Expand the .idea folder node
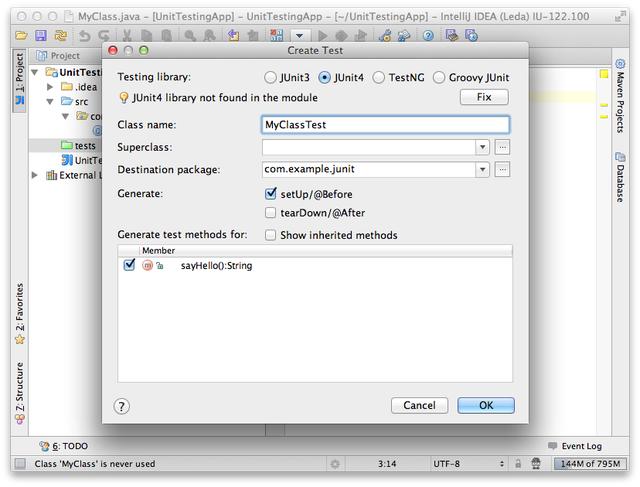The height and width of the screenshot is (487, 640). tap(50, 87)
